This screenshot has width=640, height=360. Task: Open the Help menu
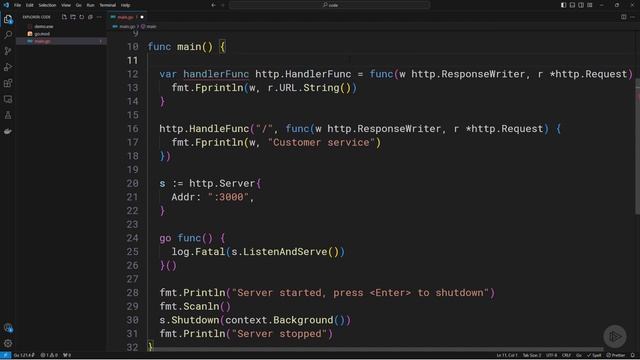(x=126, y=5)
